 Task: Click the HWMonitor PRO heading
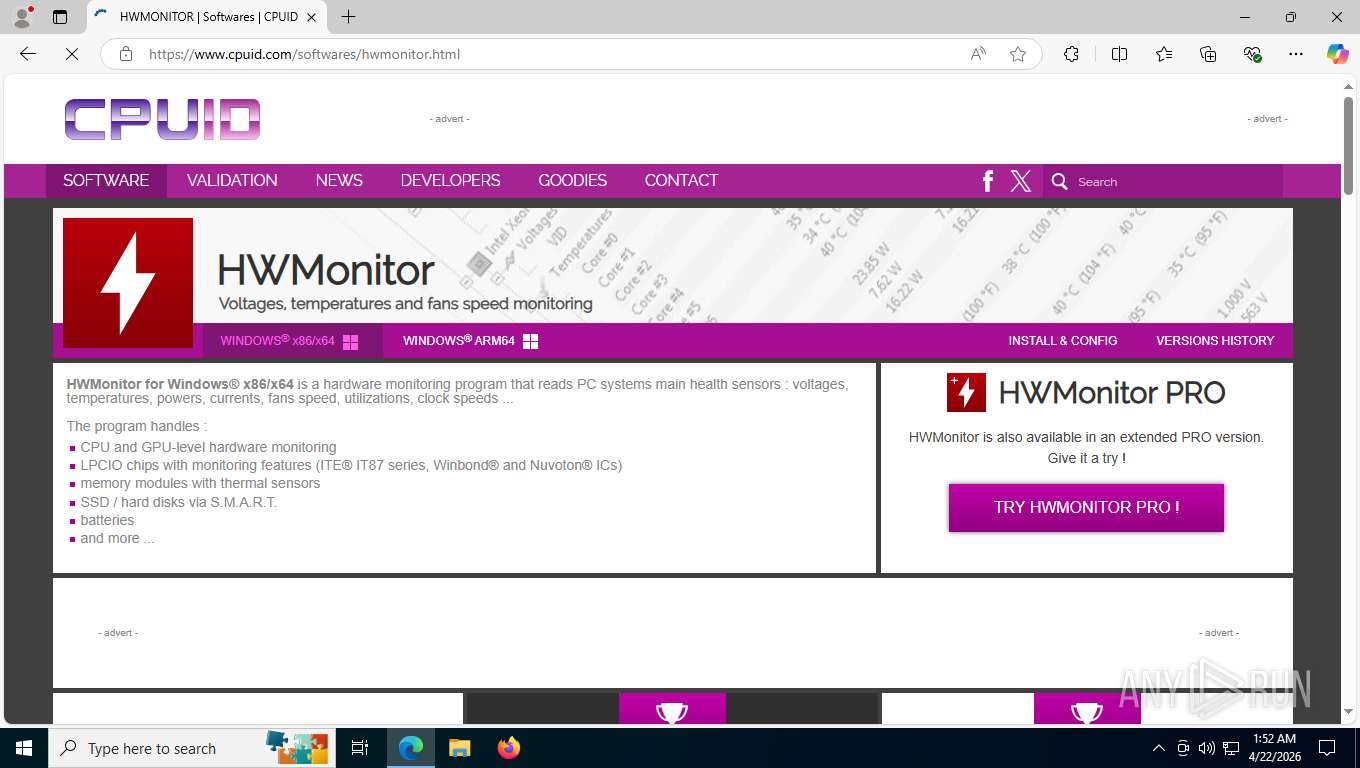1112,393
